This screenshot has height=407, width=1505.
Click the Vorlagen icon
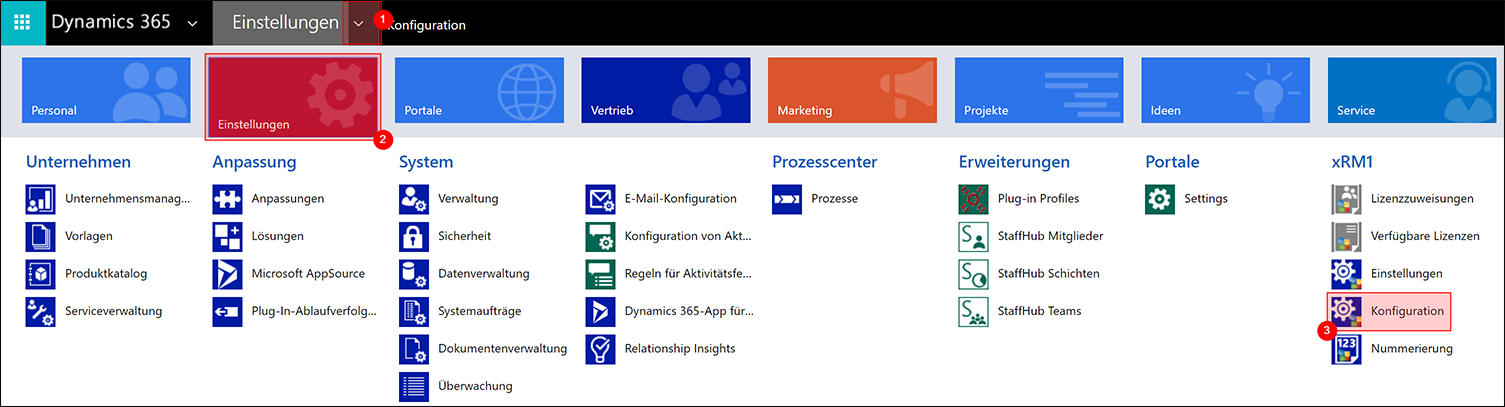coord(41,236)
